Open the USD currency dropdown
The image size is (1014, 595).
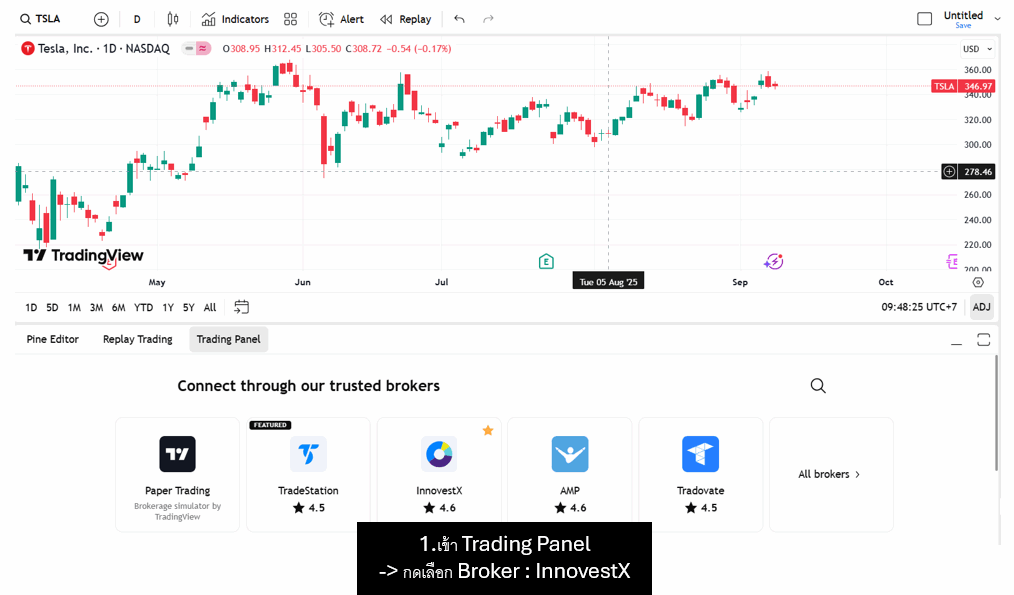977,48
